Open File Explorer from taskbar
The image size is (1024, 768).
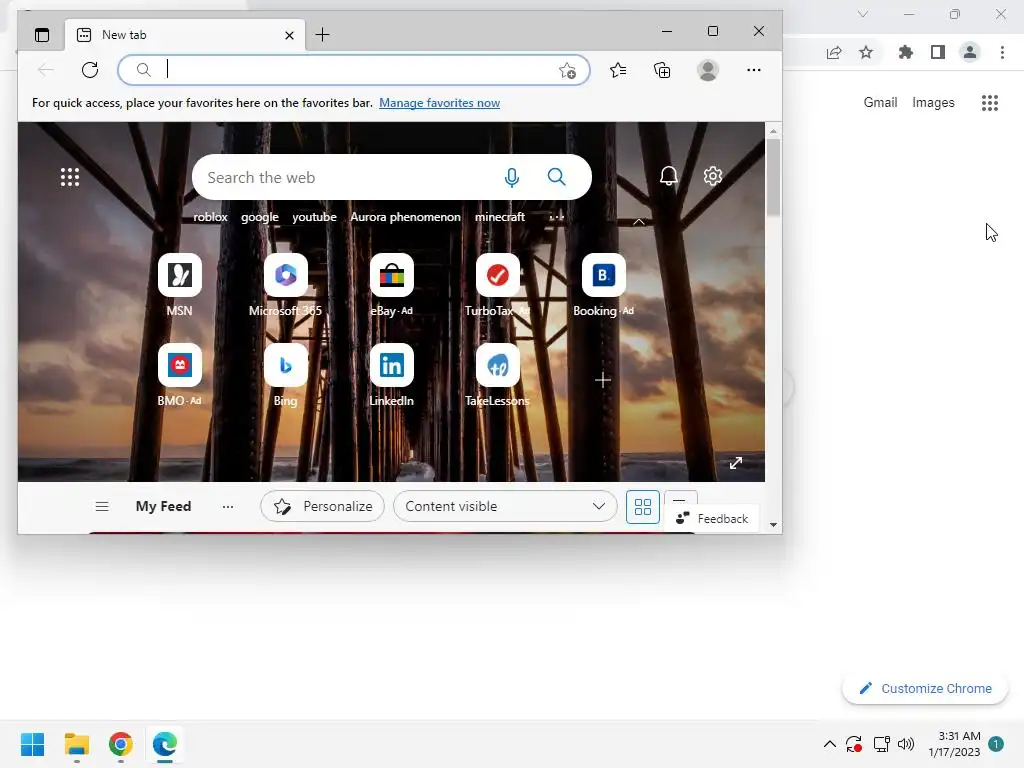(x=77, y=744)
